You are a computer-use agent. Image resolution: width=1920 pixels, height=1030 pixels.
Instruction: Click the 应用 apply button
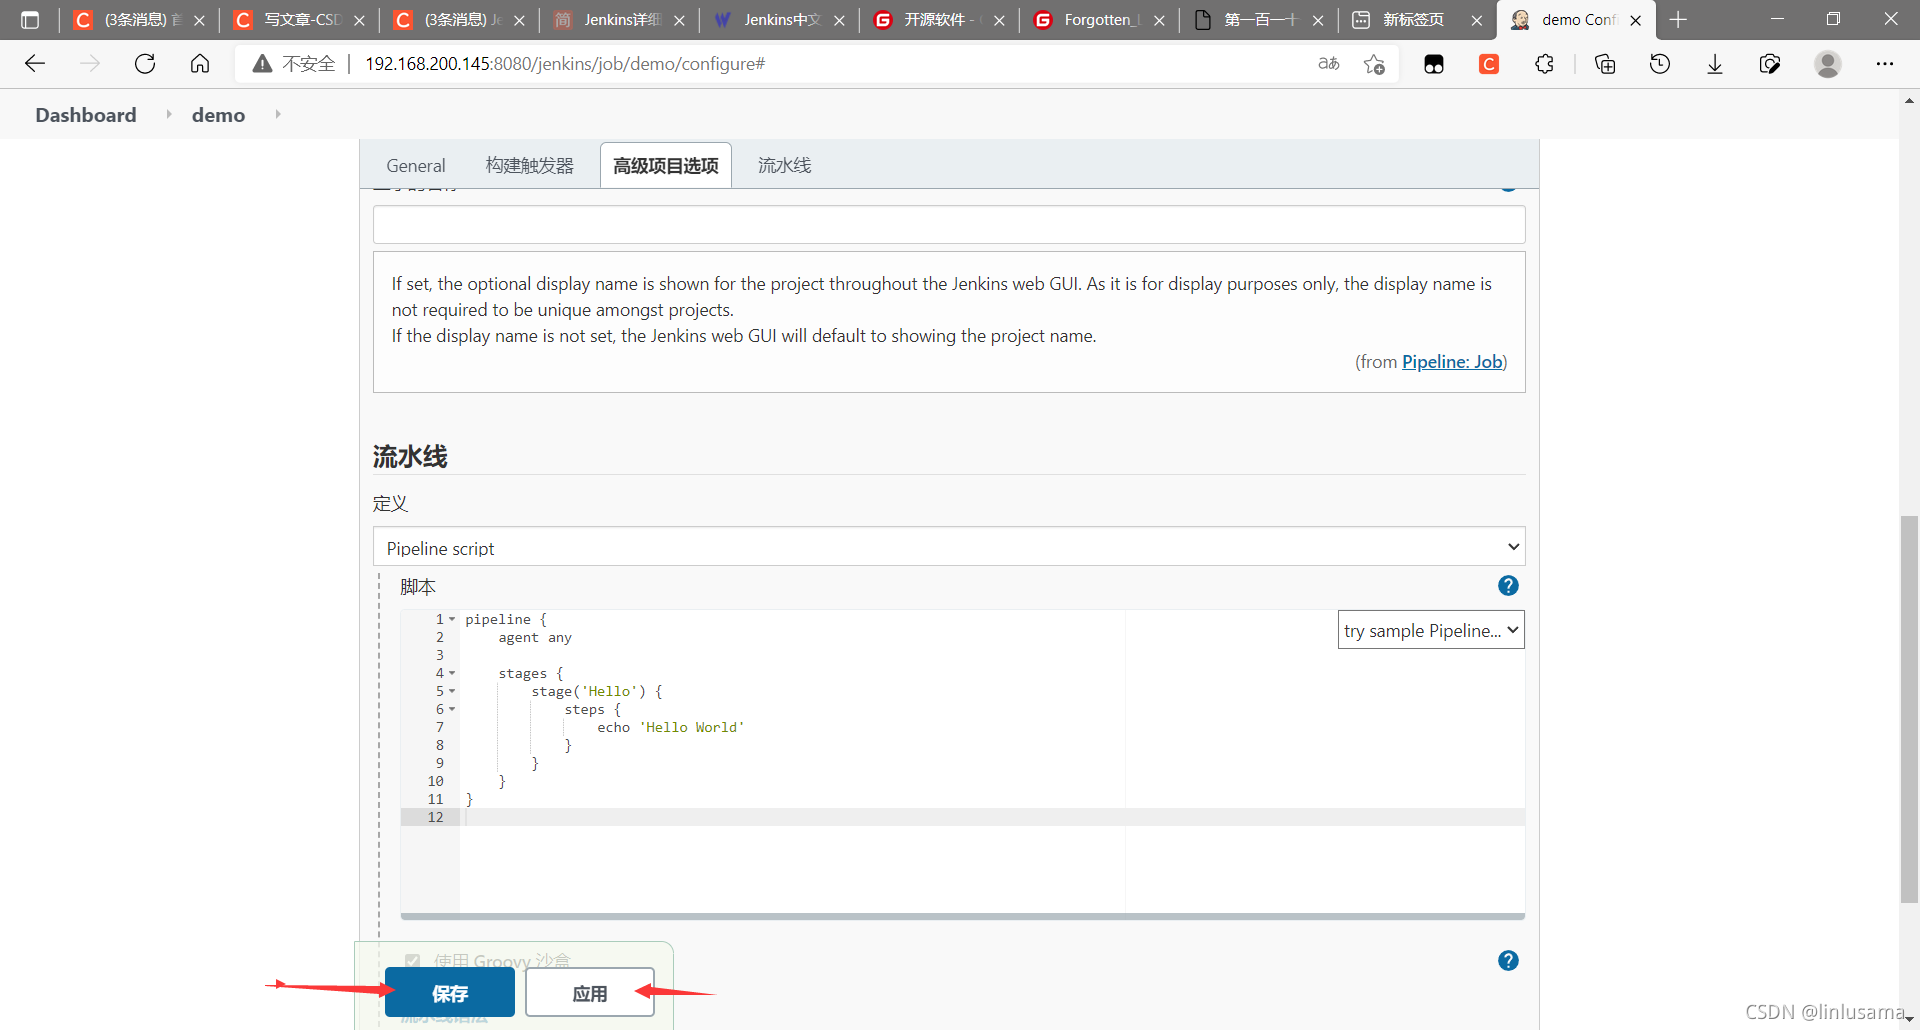(x=590, y=993)
